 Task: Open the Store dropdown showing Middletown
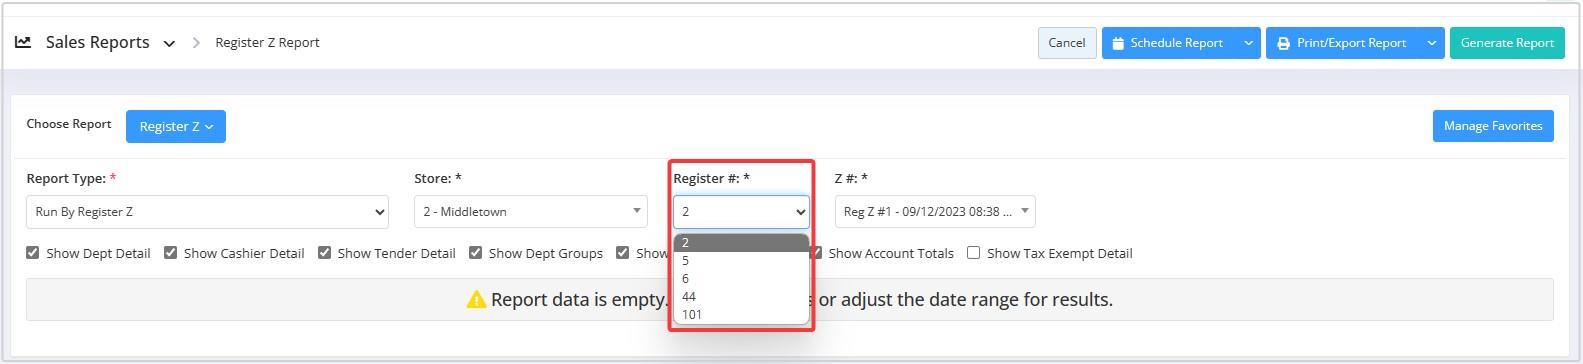coord(530,212)
